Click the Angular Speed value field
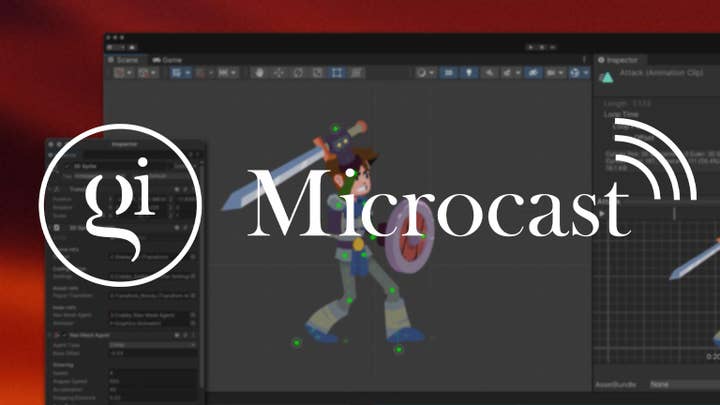The height and width of the screenshot is (405, 720). tap(153, 381)
